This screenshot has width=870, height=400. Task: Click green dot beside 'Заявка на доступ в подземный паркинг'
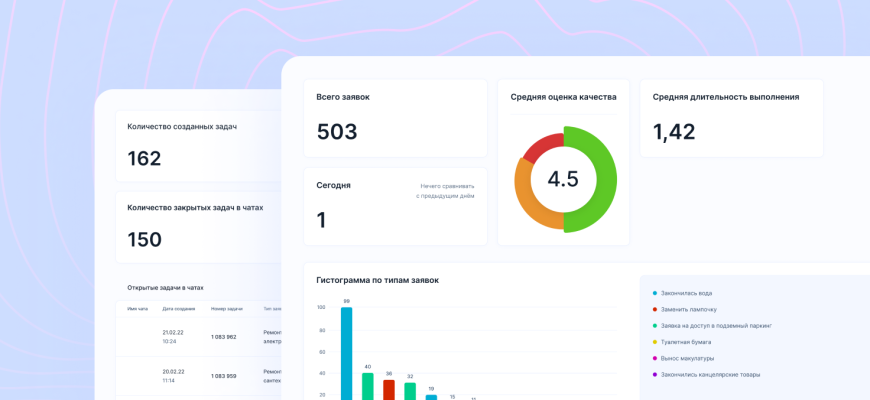point(655,326)
